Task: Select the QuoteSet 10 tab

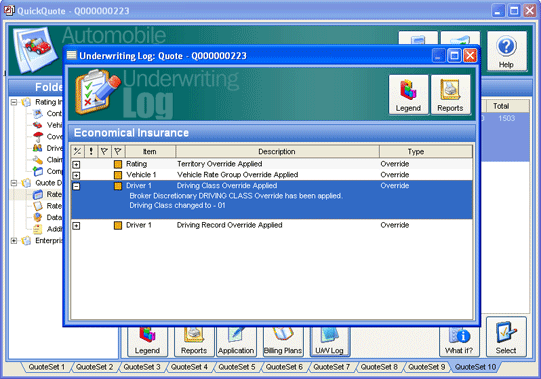Action: click(x=475, y=367)
